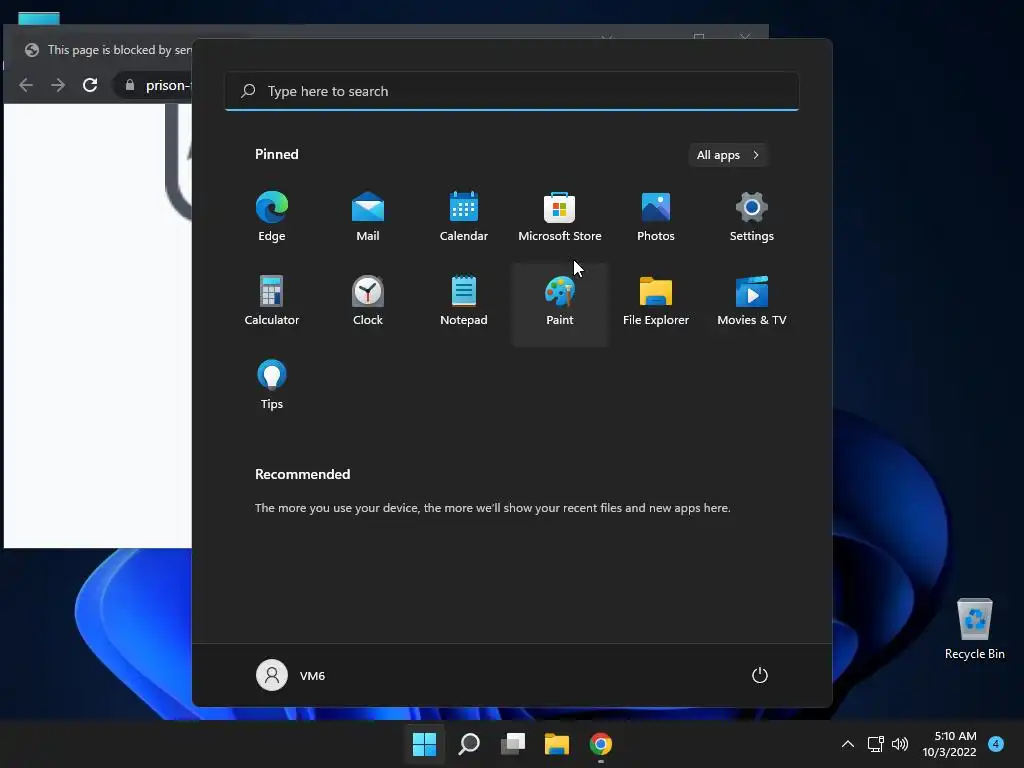Open Task View on taskbar
This screenshot has width=1024, height=768.
[513, 744]
